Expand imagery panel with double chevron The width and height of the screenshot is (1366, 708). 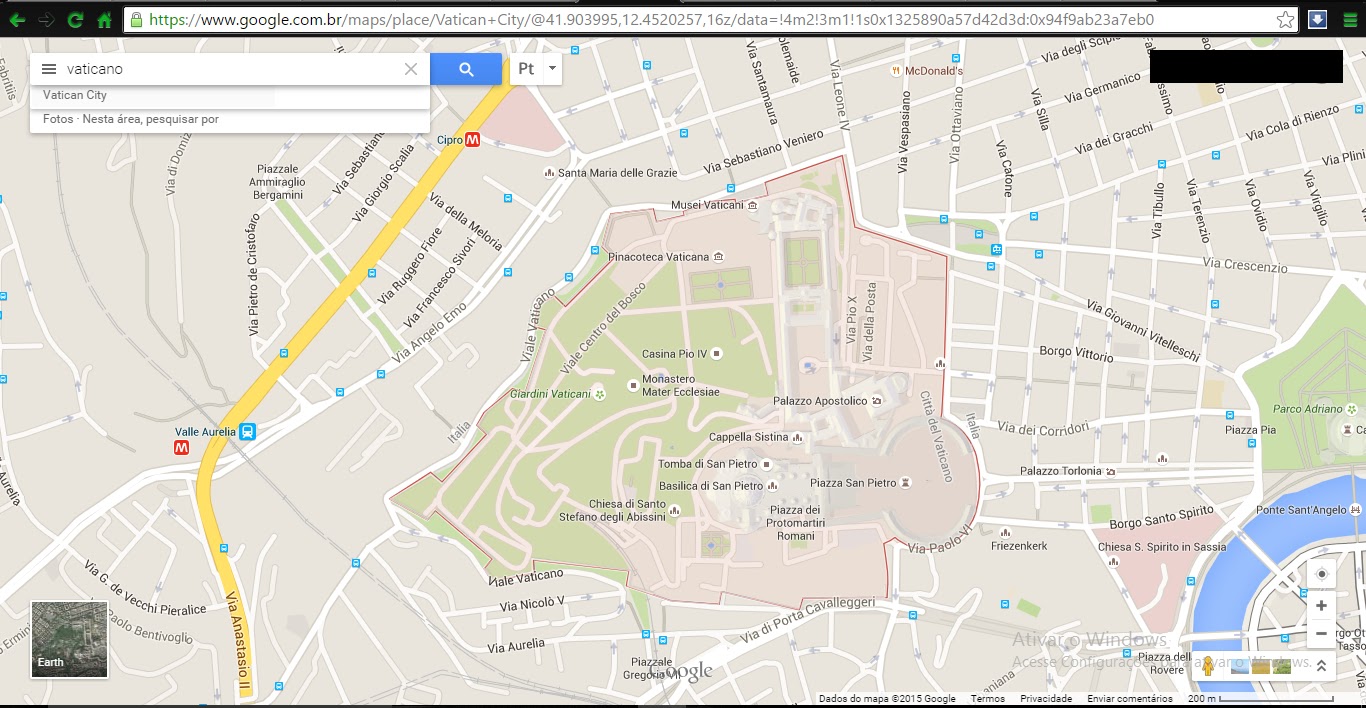(x=1321, y=666)
